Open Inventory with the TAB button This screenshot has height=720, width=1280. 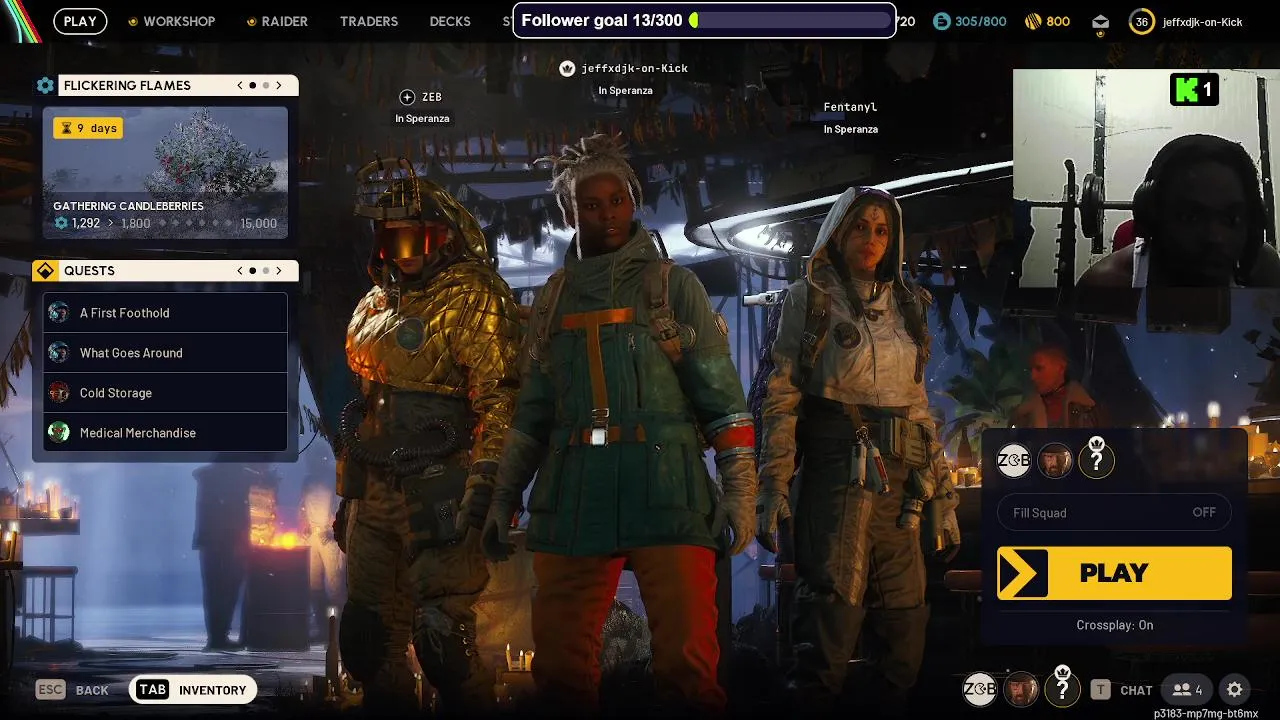[193, 690]
